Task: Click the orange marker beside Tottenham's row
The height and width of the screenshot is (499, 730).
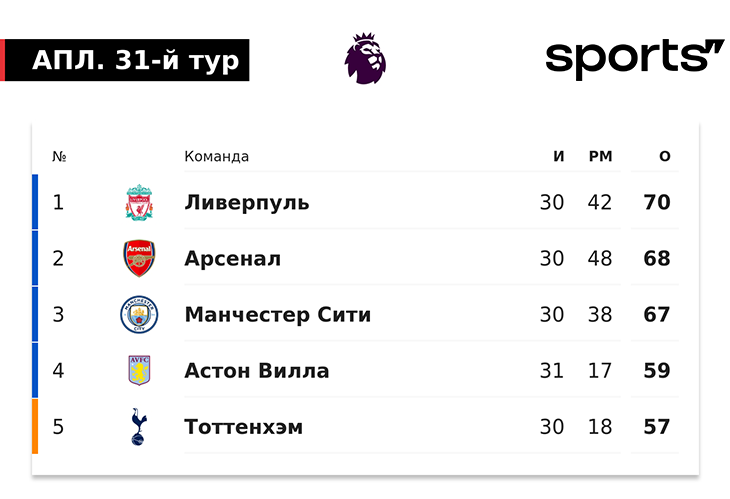Action: (35, 427)
